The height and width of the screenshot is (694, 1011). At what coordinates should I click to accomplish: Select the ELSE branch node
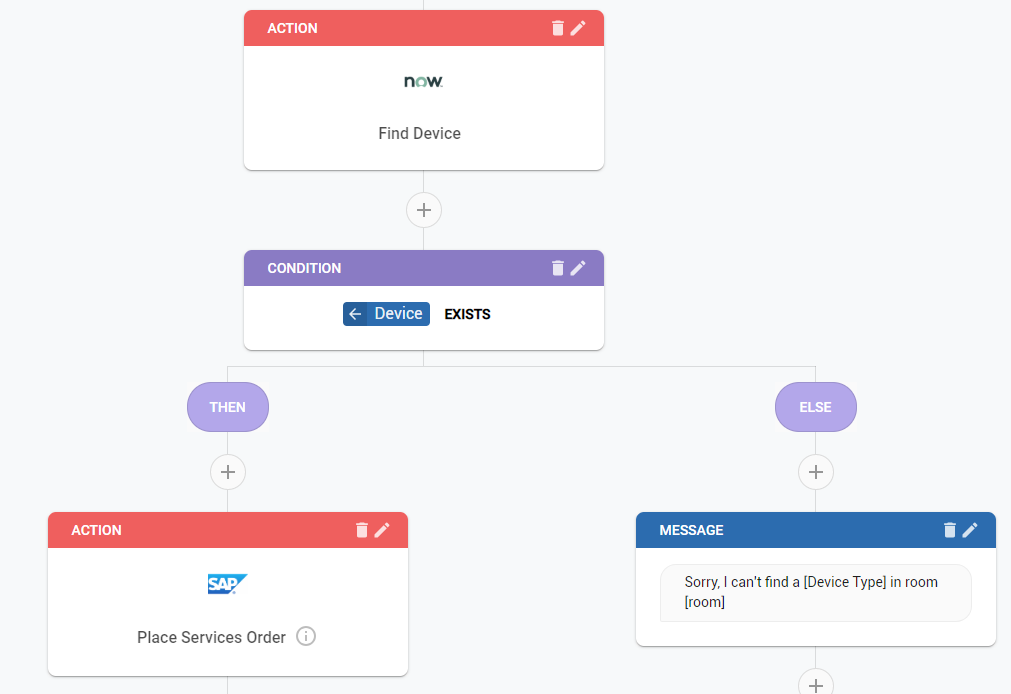click(x=815, y=407)
